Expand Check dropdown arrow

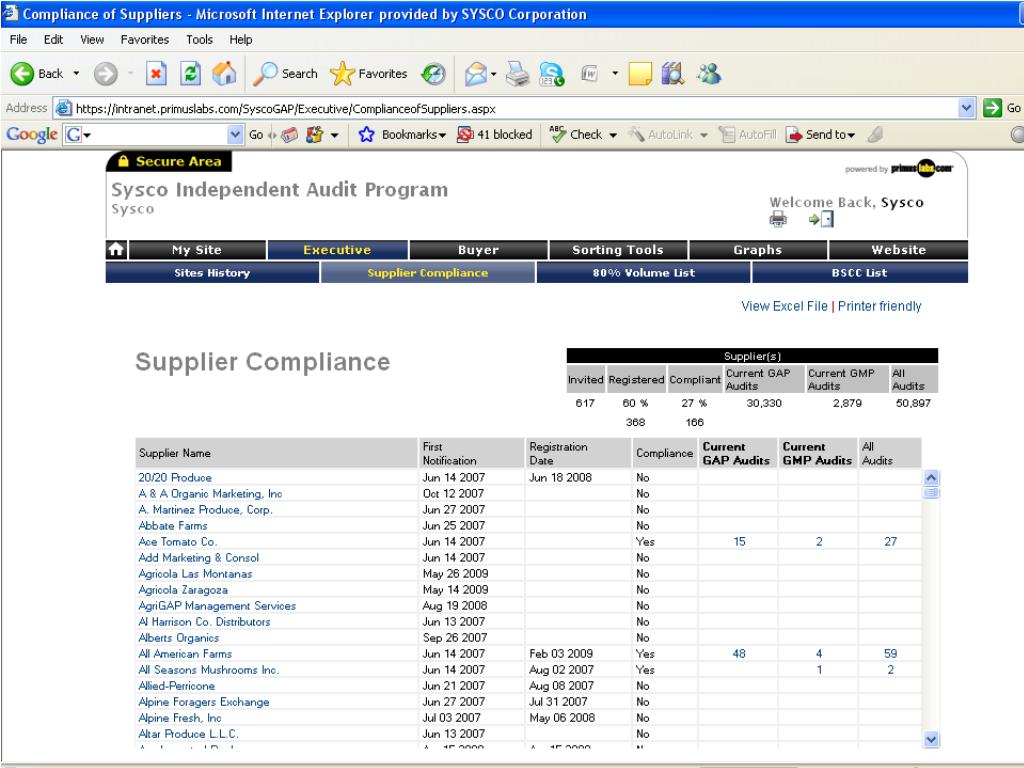click(x=613, y=135)
